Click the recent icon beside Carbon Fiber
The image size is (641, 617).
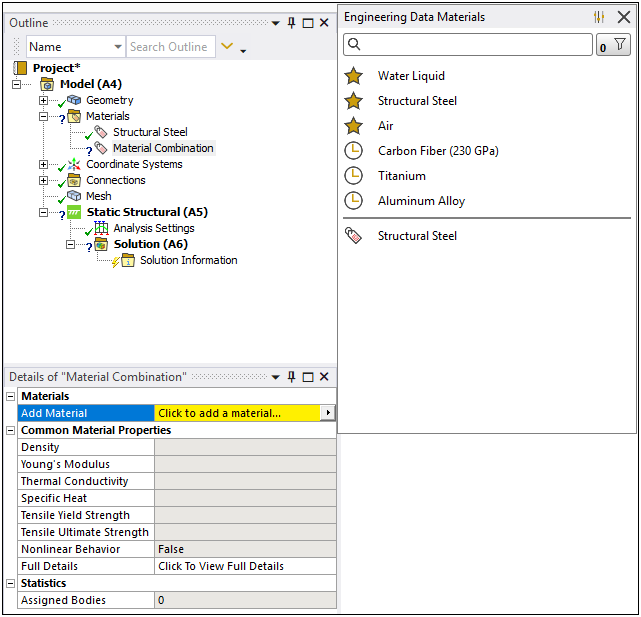(x=353, y=151)
